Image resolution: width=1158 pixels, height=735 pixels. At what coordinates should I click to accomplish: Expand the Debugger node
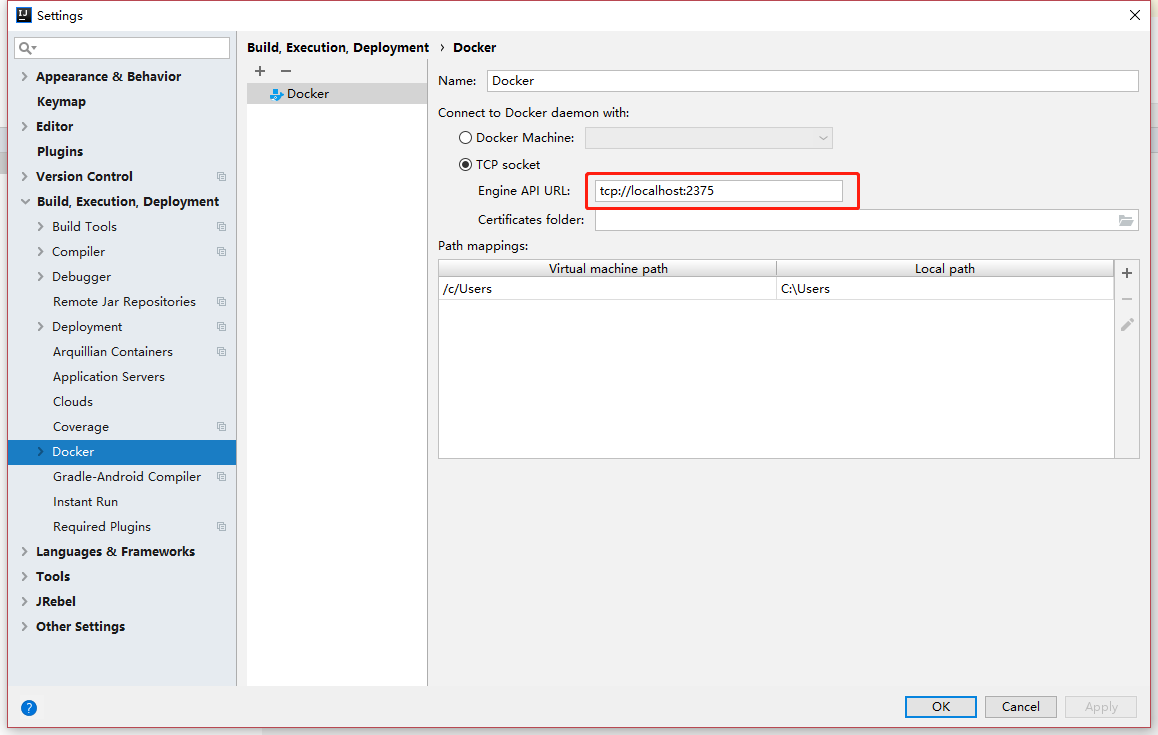(41, 277)
